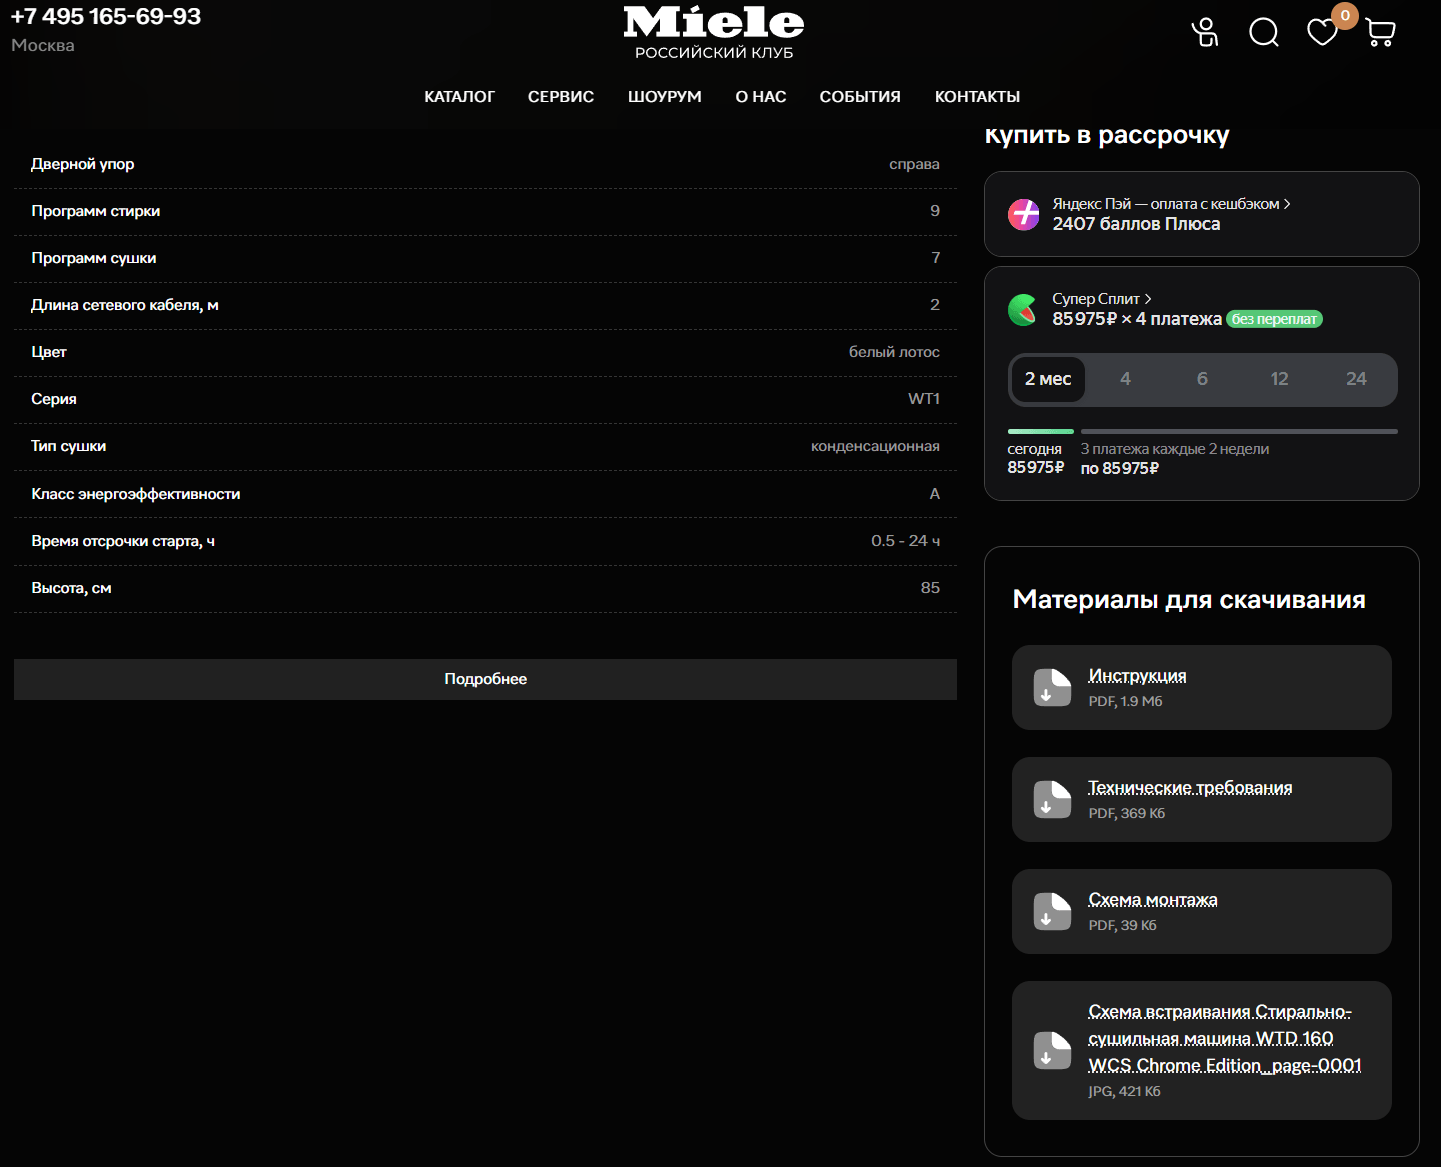Viewport: 1441px width, 1167px height.
Task: Open the shopping cart icon
Action: (x=1380, y=33)
